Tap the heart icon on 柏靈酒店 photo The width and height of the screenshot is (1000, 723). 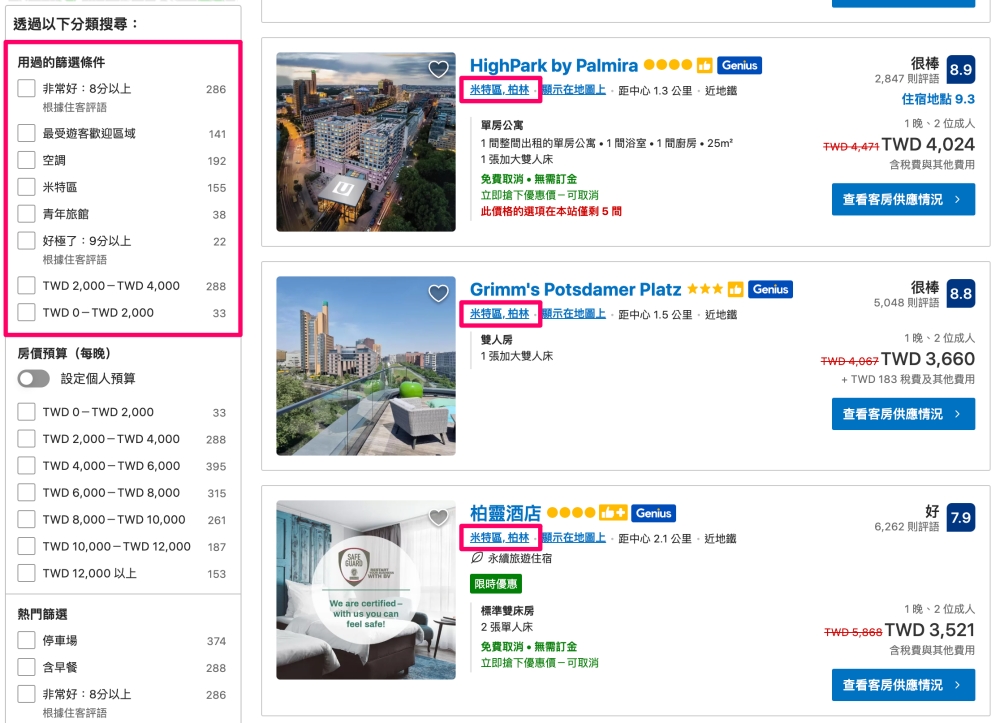pos(438,518)
